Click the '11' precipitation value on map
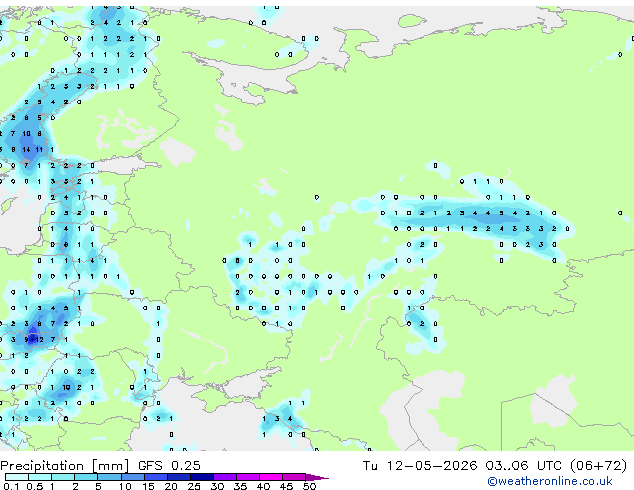Viewport: 634px width, 490px height. pyautogui.click(x=39, y=150)
